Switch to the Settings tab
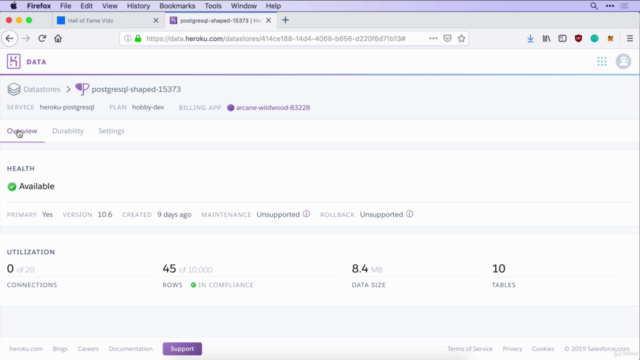The width and height of the screenshot is (640, 360). pyautogui.click(x=111, y=131)
